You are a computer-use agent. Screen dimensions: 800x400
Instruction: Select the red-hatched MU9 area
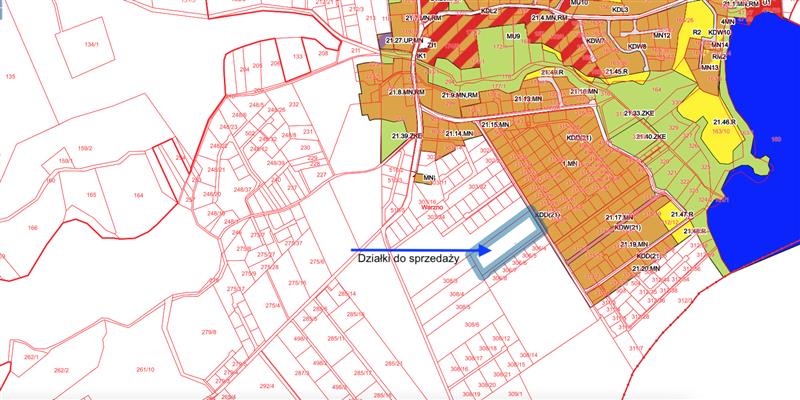[x=513, y=37]
